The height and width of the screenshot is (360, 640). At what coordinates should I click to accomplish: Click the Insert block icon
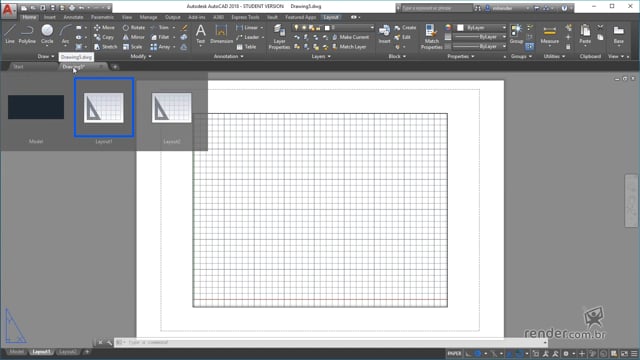tap(384, 33)
